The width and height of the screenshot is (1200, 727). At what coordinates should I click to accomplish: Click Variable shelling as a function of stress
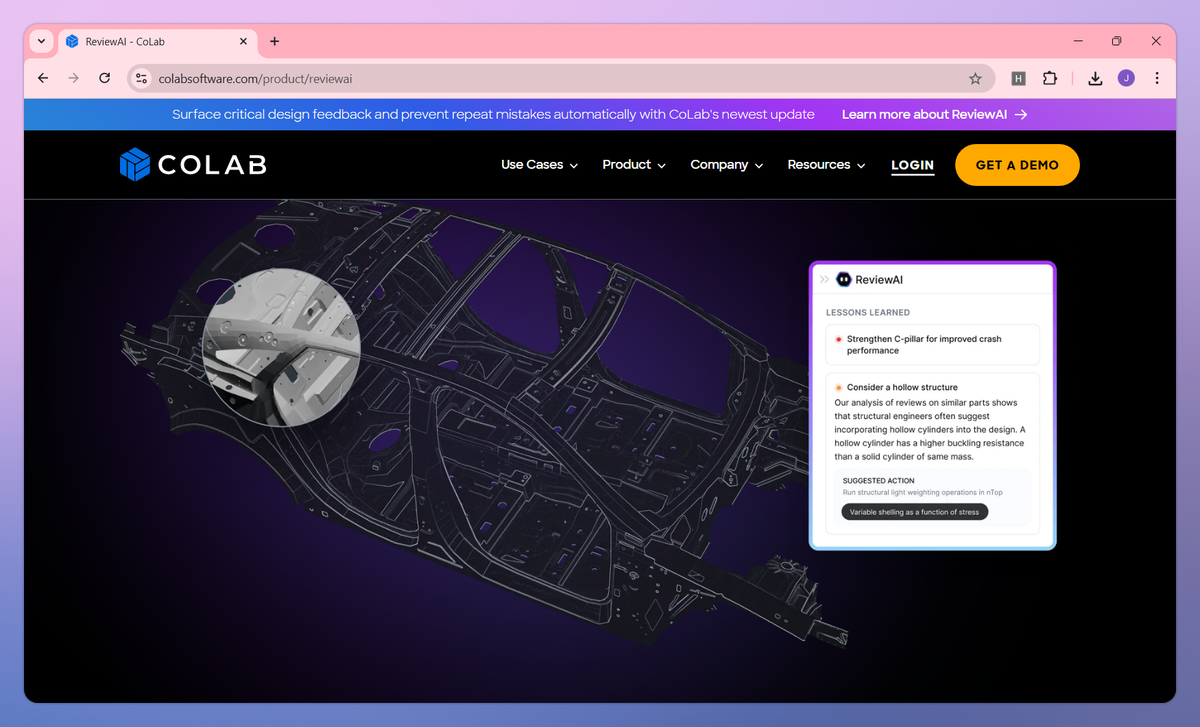[915, 512]
